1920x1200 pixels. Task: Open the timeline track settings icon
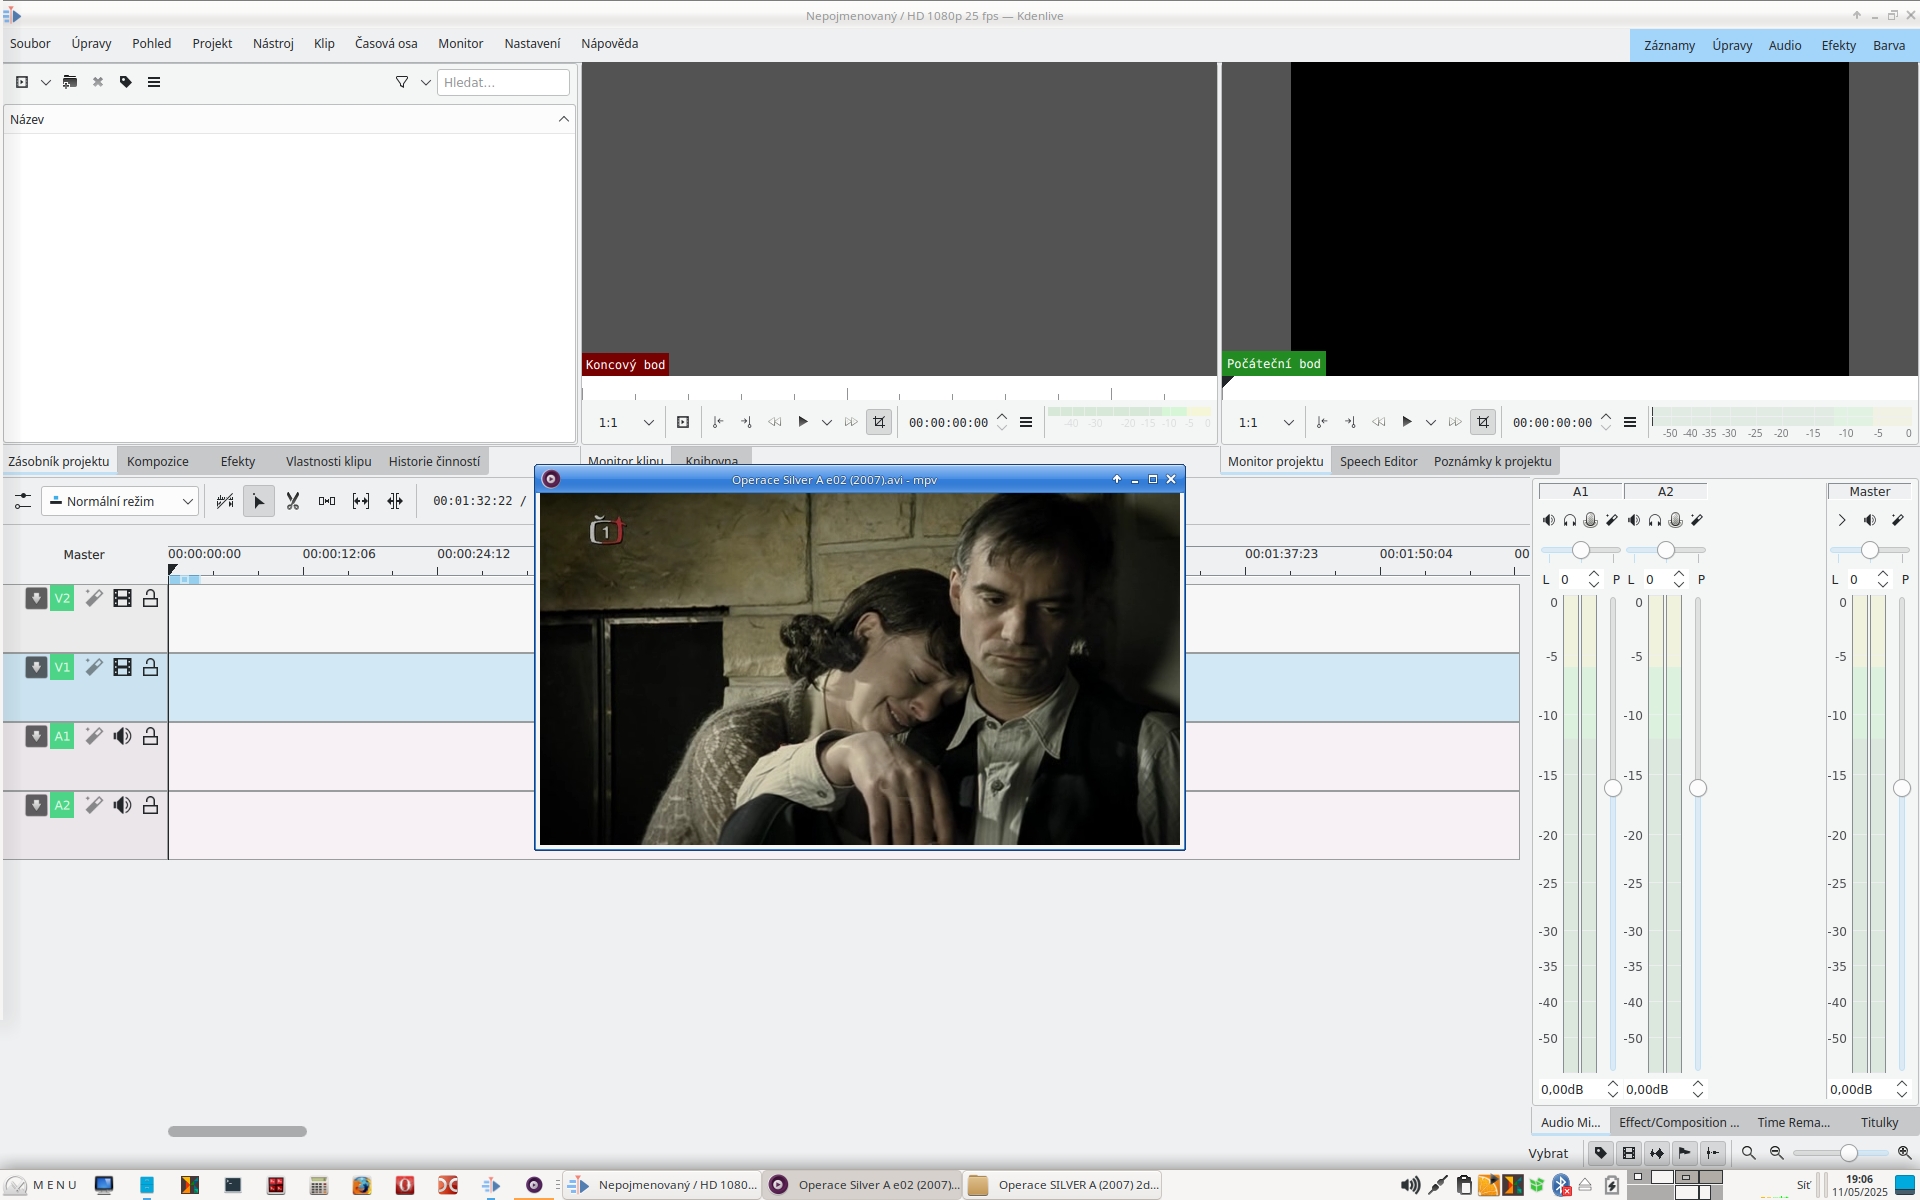tap(22, 501)
